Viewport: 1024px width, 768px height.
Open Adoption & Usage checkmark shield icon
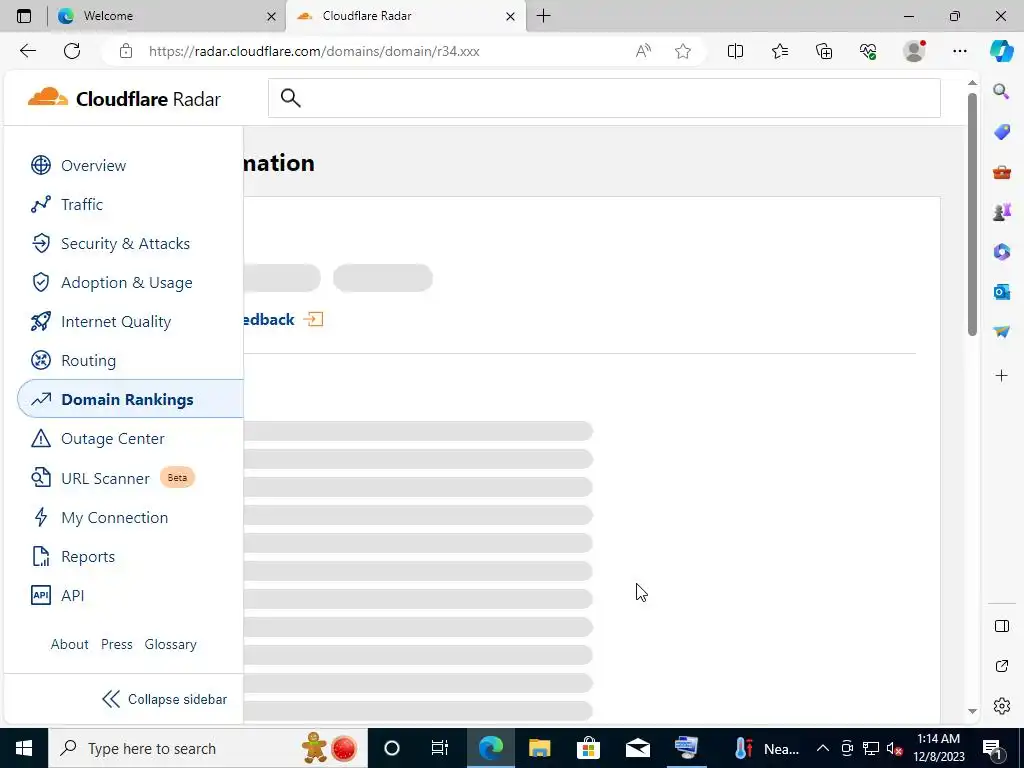40,283
